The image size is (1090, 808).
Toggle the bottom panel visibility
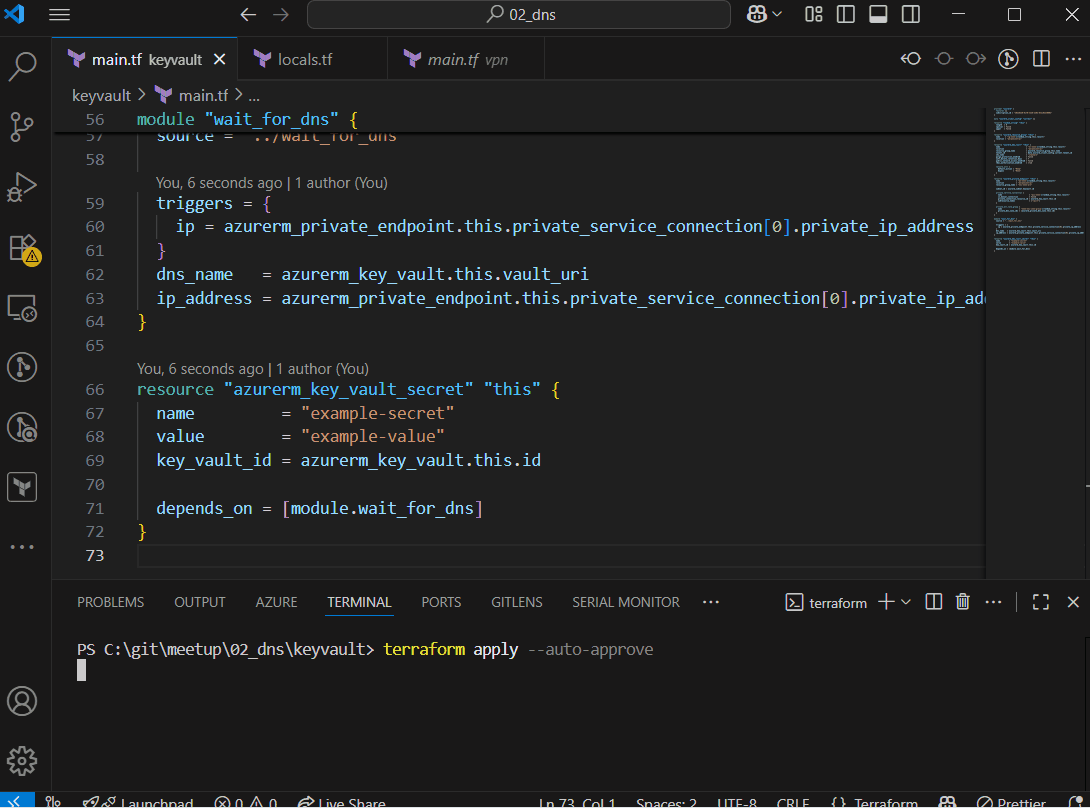click(879, 15)
